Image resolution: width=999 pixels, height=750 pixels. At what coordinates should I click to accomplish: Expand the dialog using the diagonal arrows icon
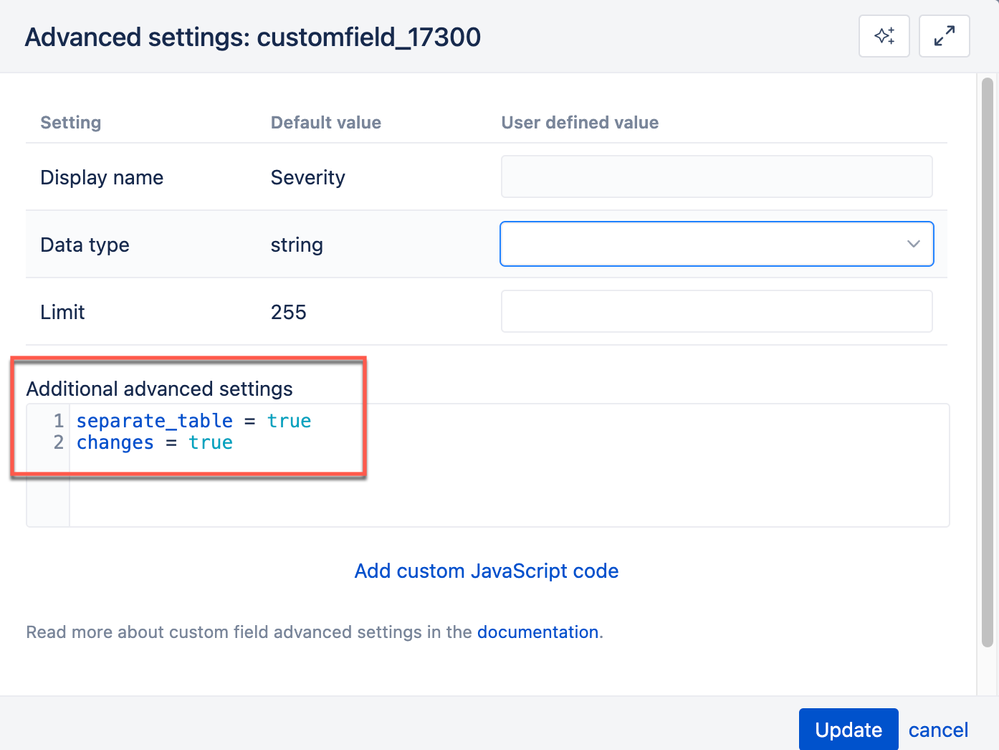944,36
